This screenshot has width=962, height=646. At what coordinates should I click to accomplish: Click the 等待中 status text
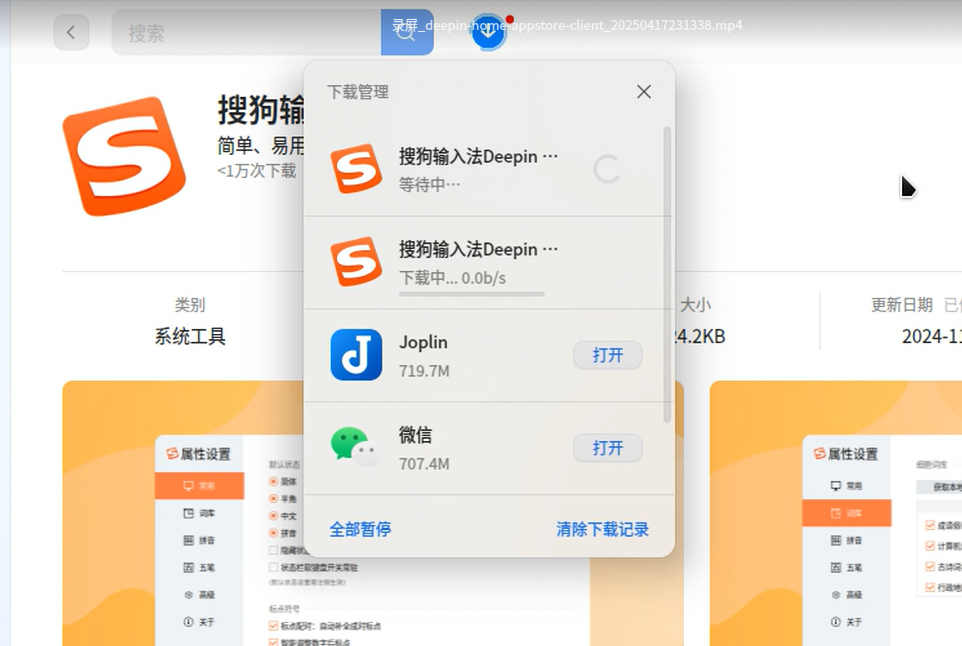[429, 185]
